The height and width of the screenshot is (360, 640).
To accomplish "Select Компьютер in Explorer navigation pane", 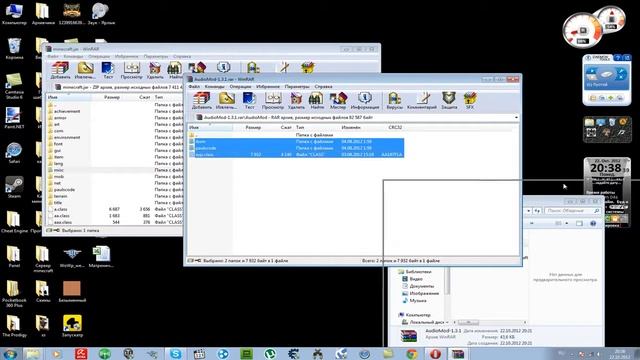I will (418, 315).
